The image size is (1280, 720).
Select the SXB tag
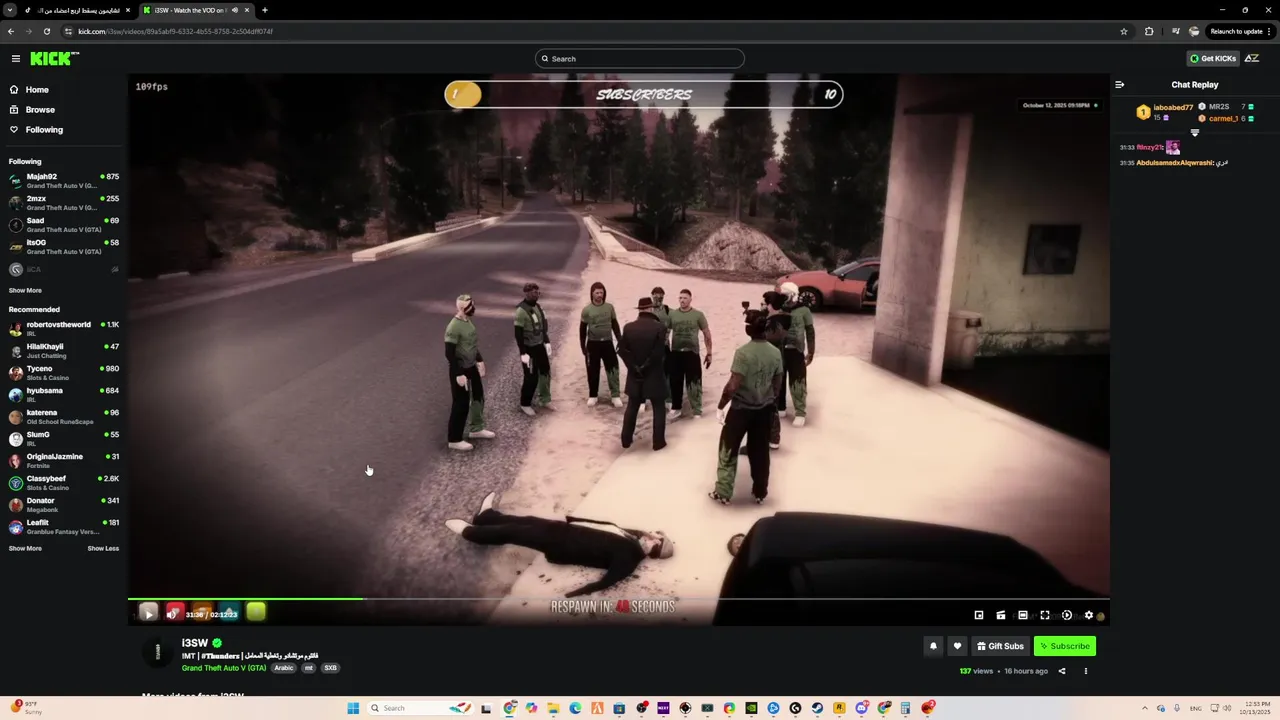pyautogui.click(x=330, y=668)
